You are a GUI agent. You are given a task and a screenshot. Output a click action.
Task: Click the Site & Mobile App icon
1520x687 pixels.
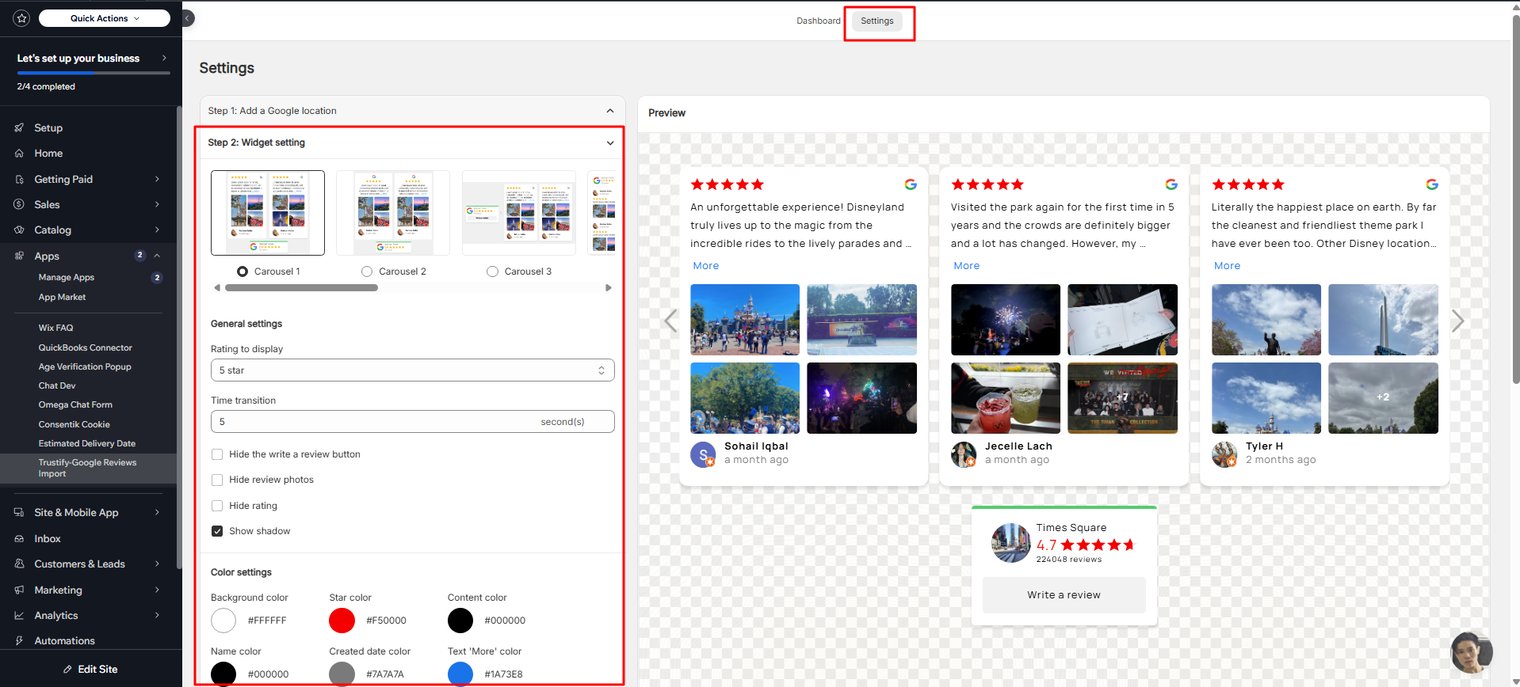20,512
